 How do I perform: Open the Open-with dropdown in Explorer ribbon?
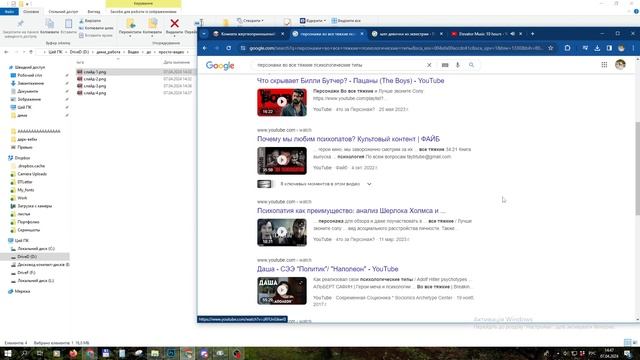tap(313, 20)
